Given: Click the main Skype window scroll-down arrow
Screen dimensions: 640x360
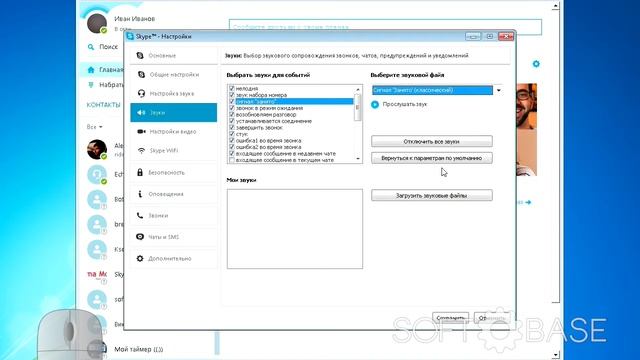Looking at the screenshot, I should click(x=556, y=355).
